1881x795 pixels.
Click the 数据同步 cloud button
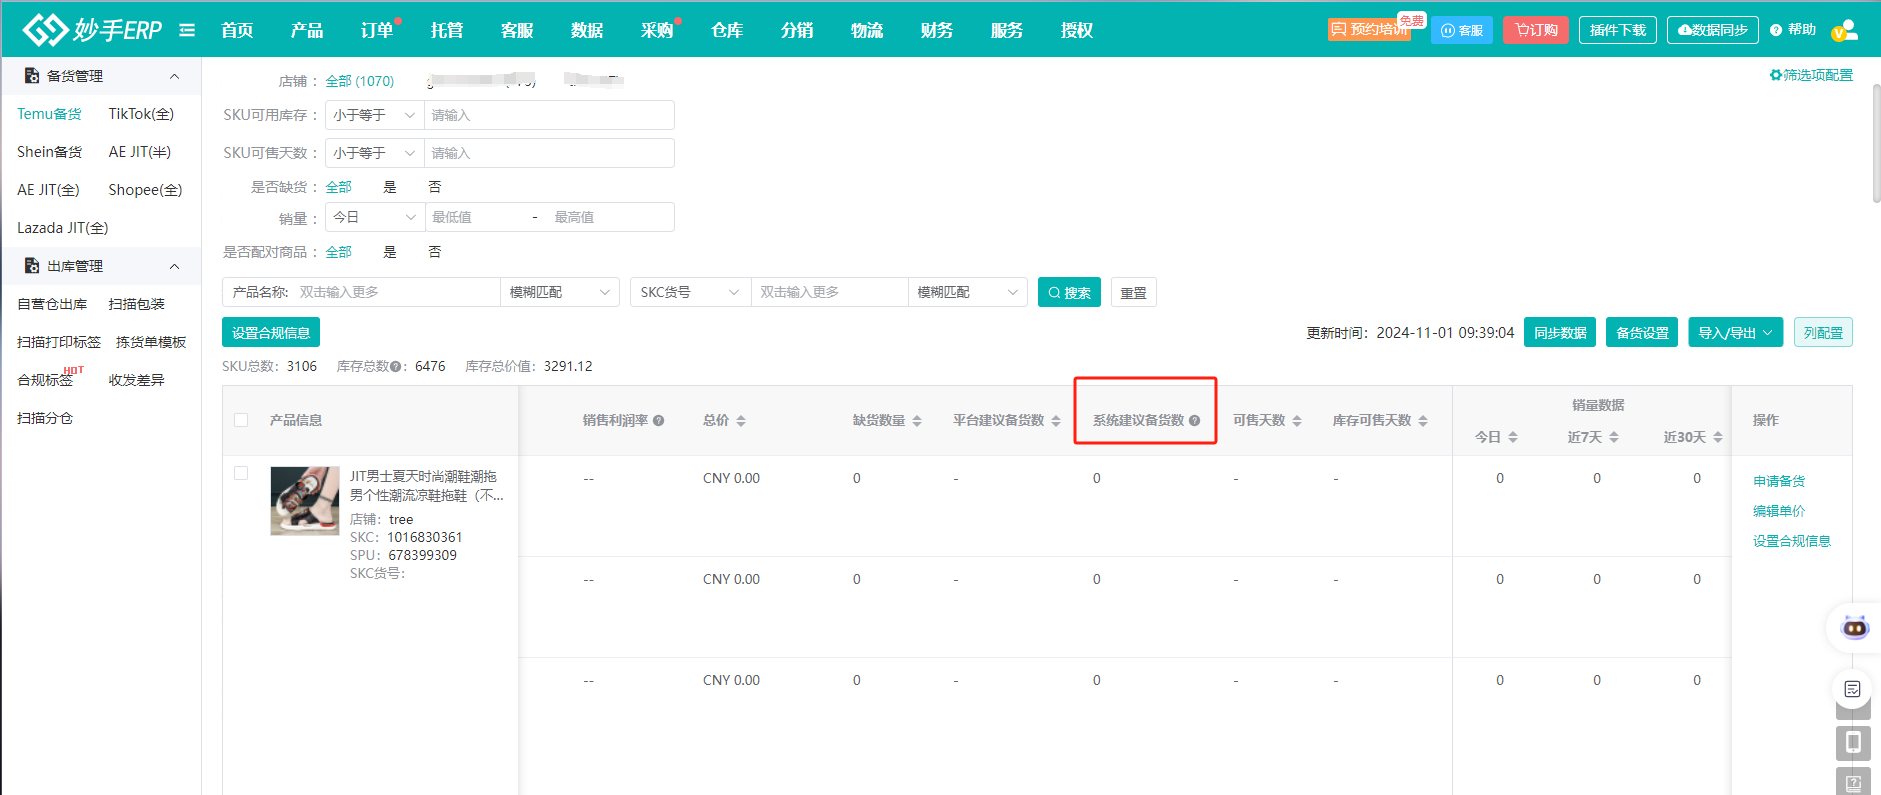1713,30
